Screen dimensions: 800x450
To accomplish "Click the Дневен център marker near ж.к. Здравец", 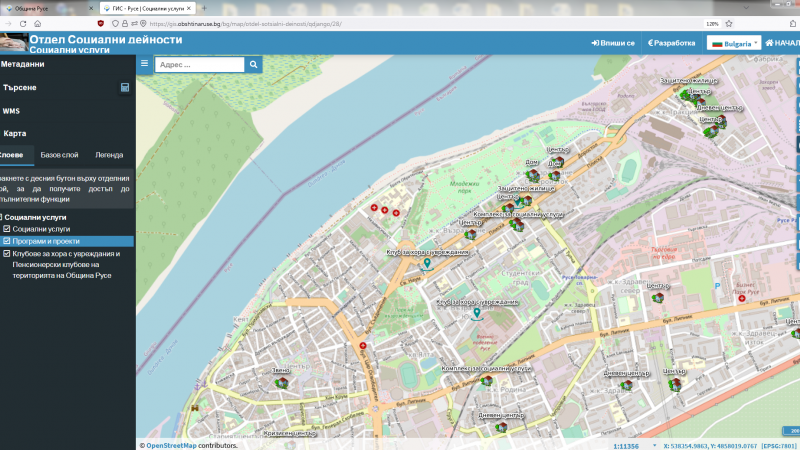I will coord(627,385).
